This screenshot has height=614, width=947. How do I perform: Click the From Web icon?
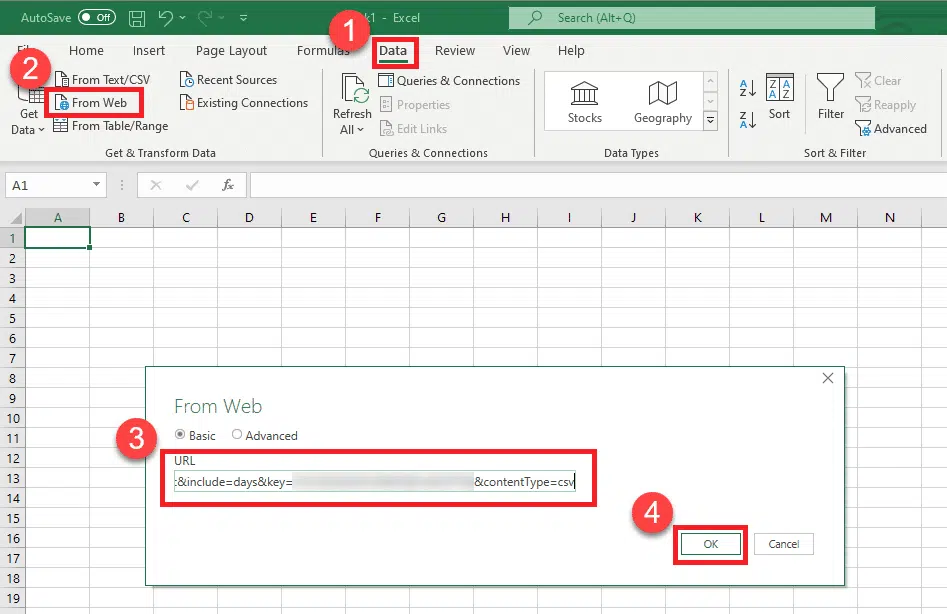63,103
